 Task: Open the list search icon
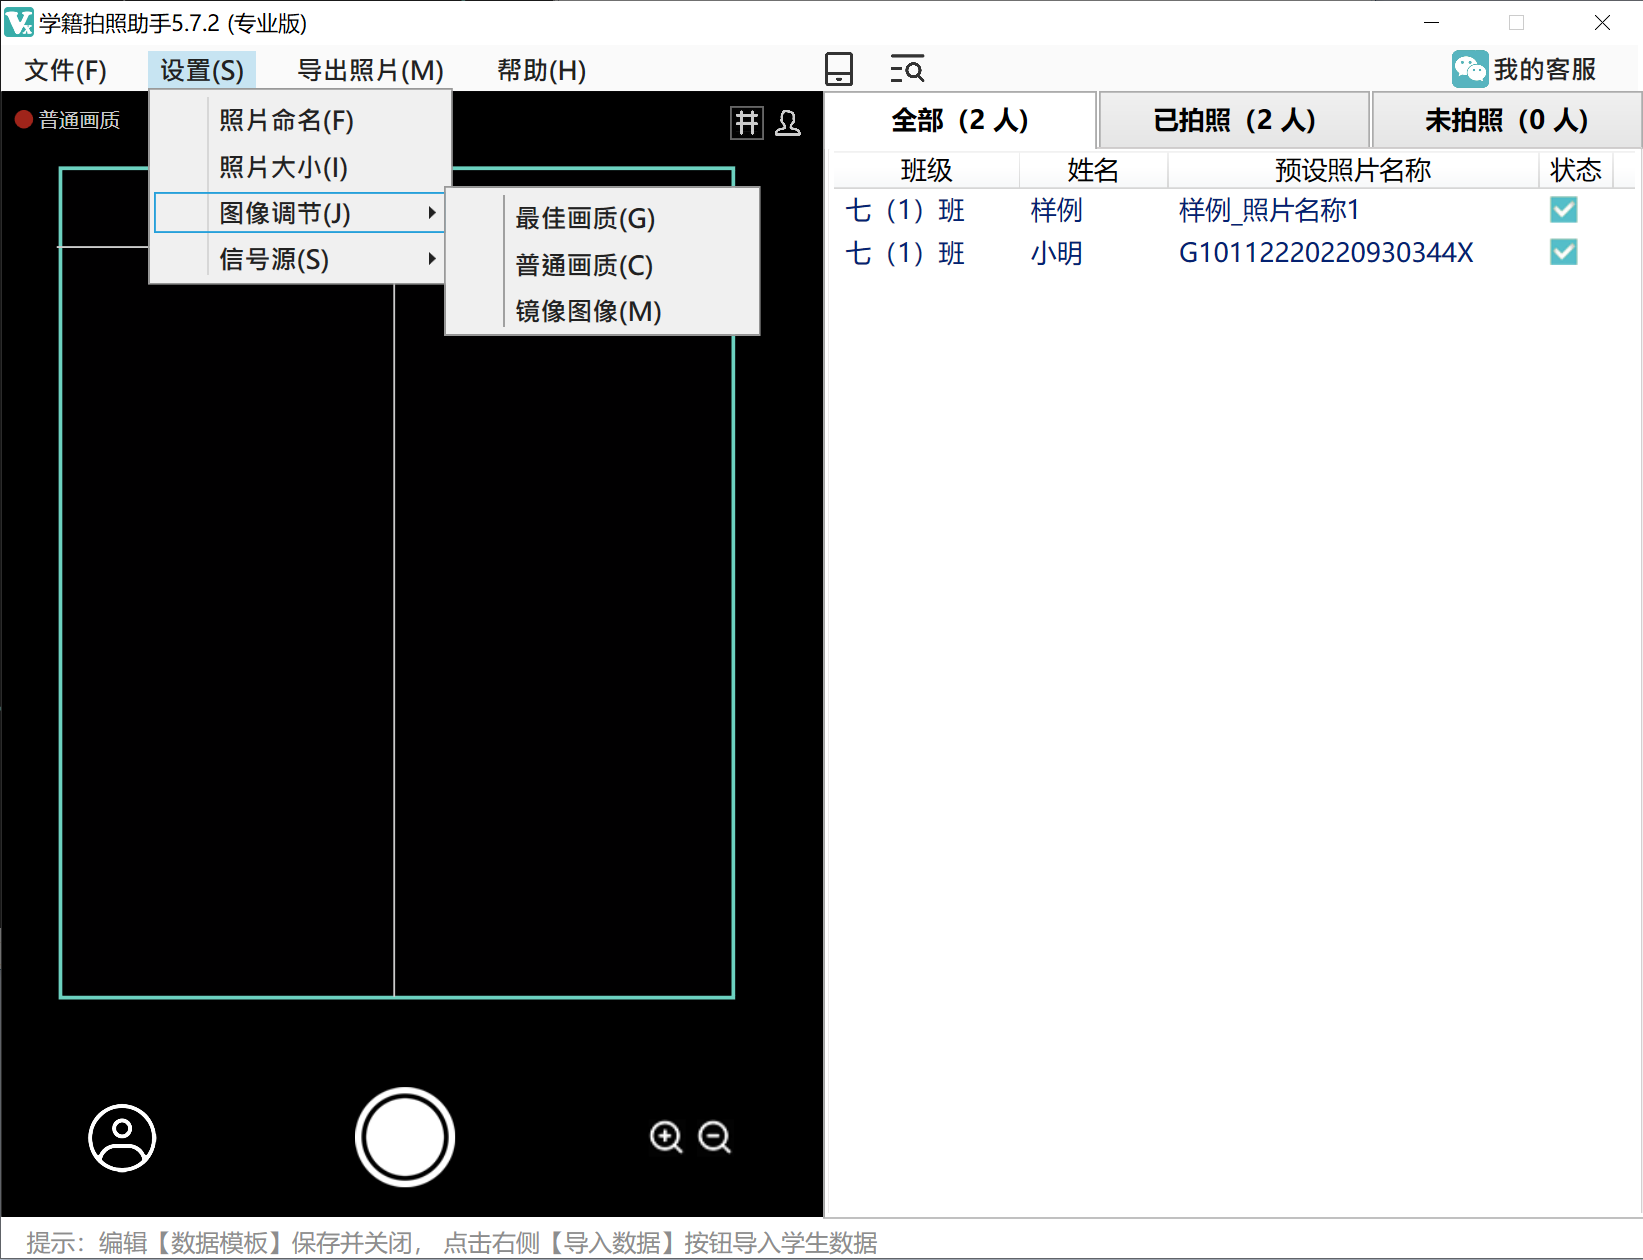907,69
